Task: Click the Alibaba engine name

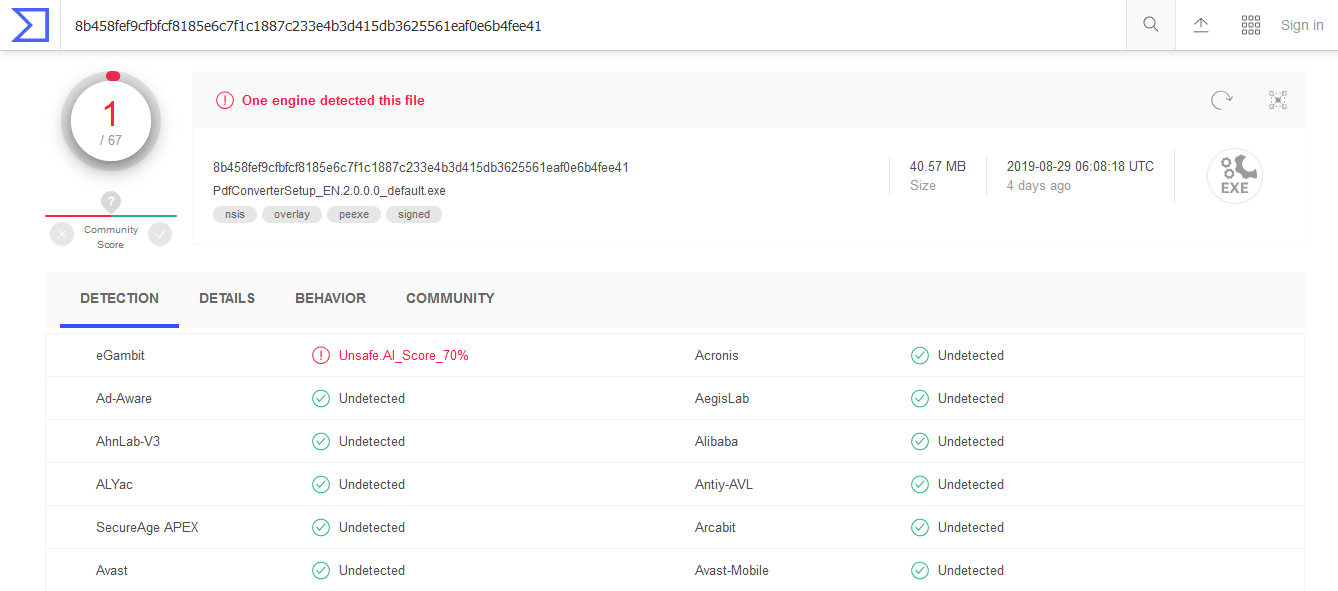Action: click(716, 441)
